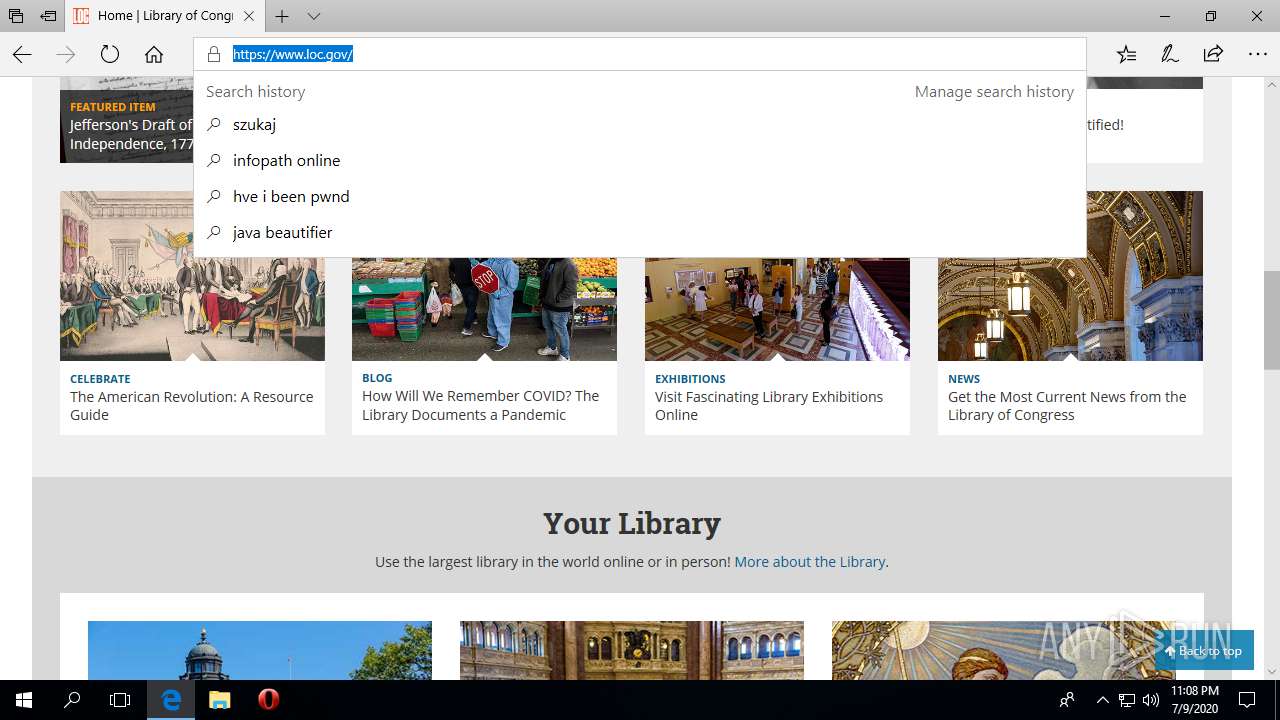Click the NEWS category label

[x=964, y=379]
